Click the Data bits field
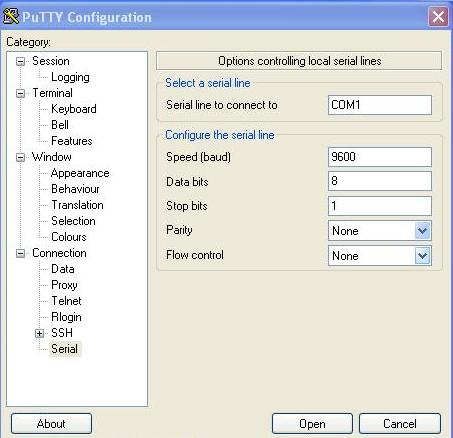The width and height of the screenshot is (453, 438). tap(380, 181)
